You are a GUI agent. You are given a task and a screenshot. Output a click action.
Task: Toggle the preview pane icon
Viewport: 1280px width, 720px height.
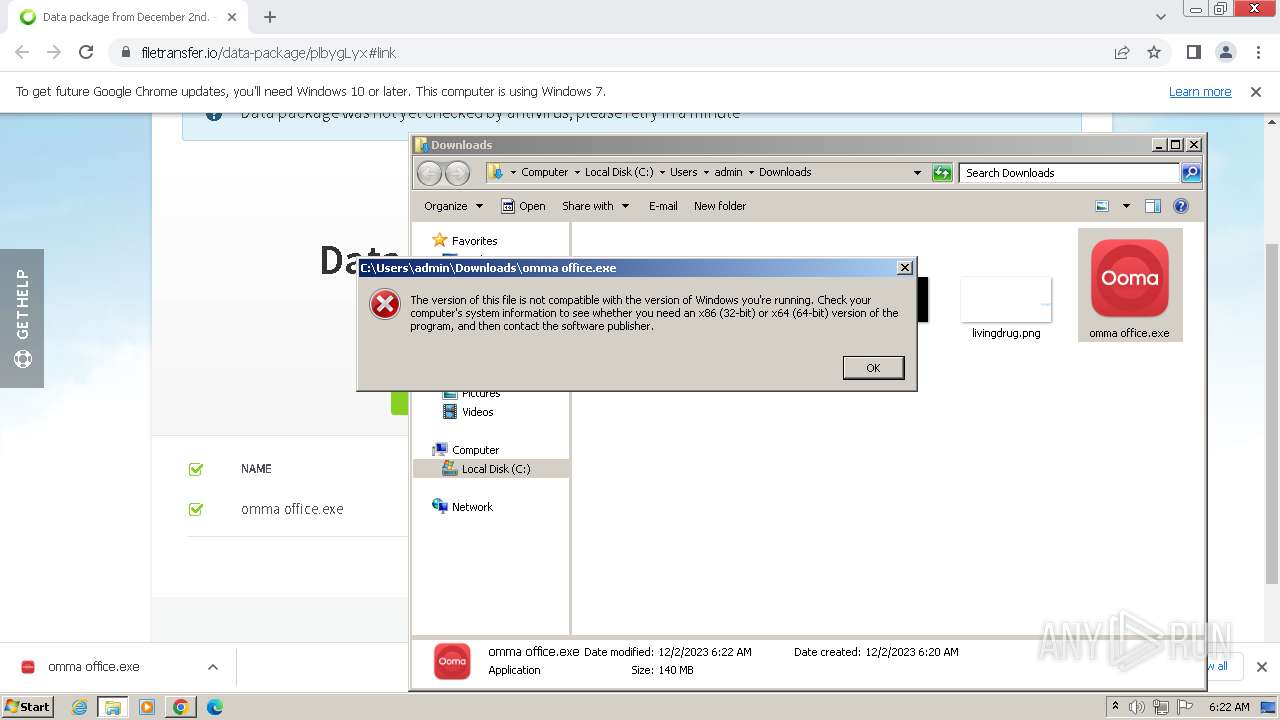[1153, 206]
